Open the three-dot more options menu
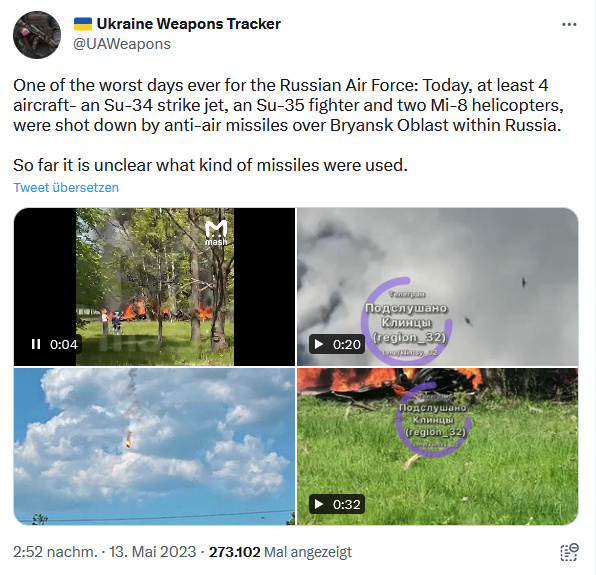Viewport: 596px width, 575px height. coord(569,25)
